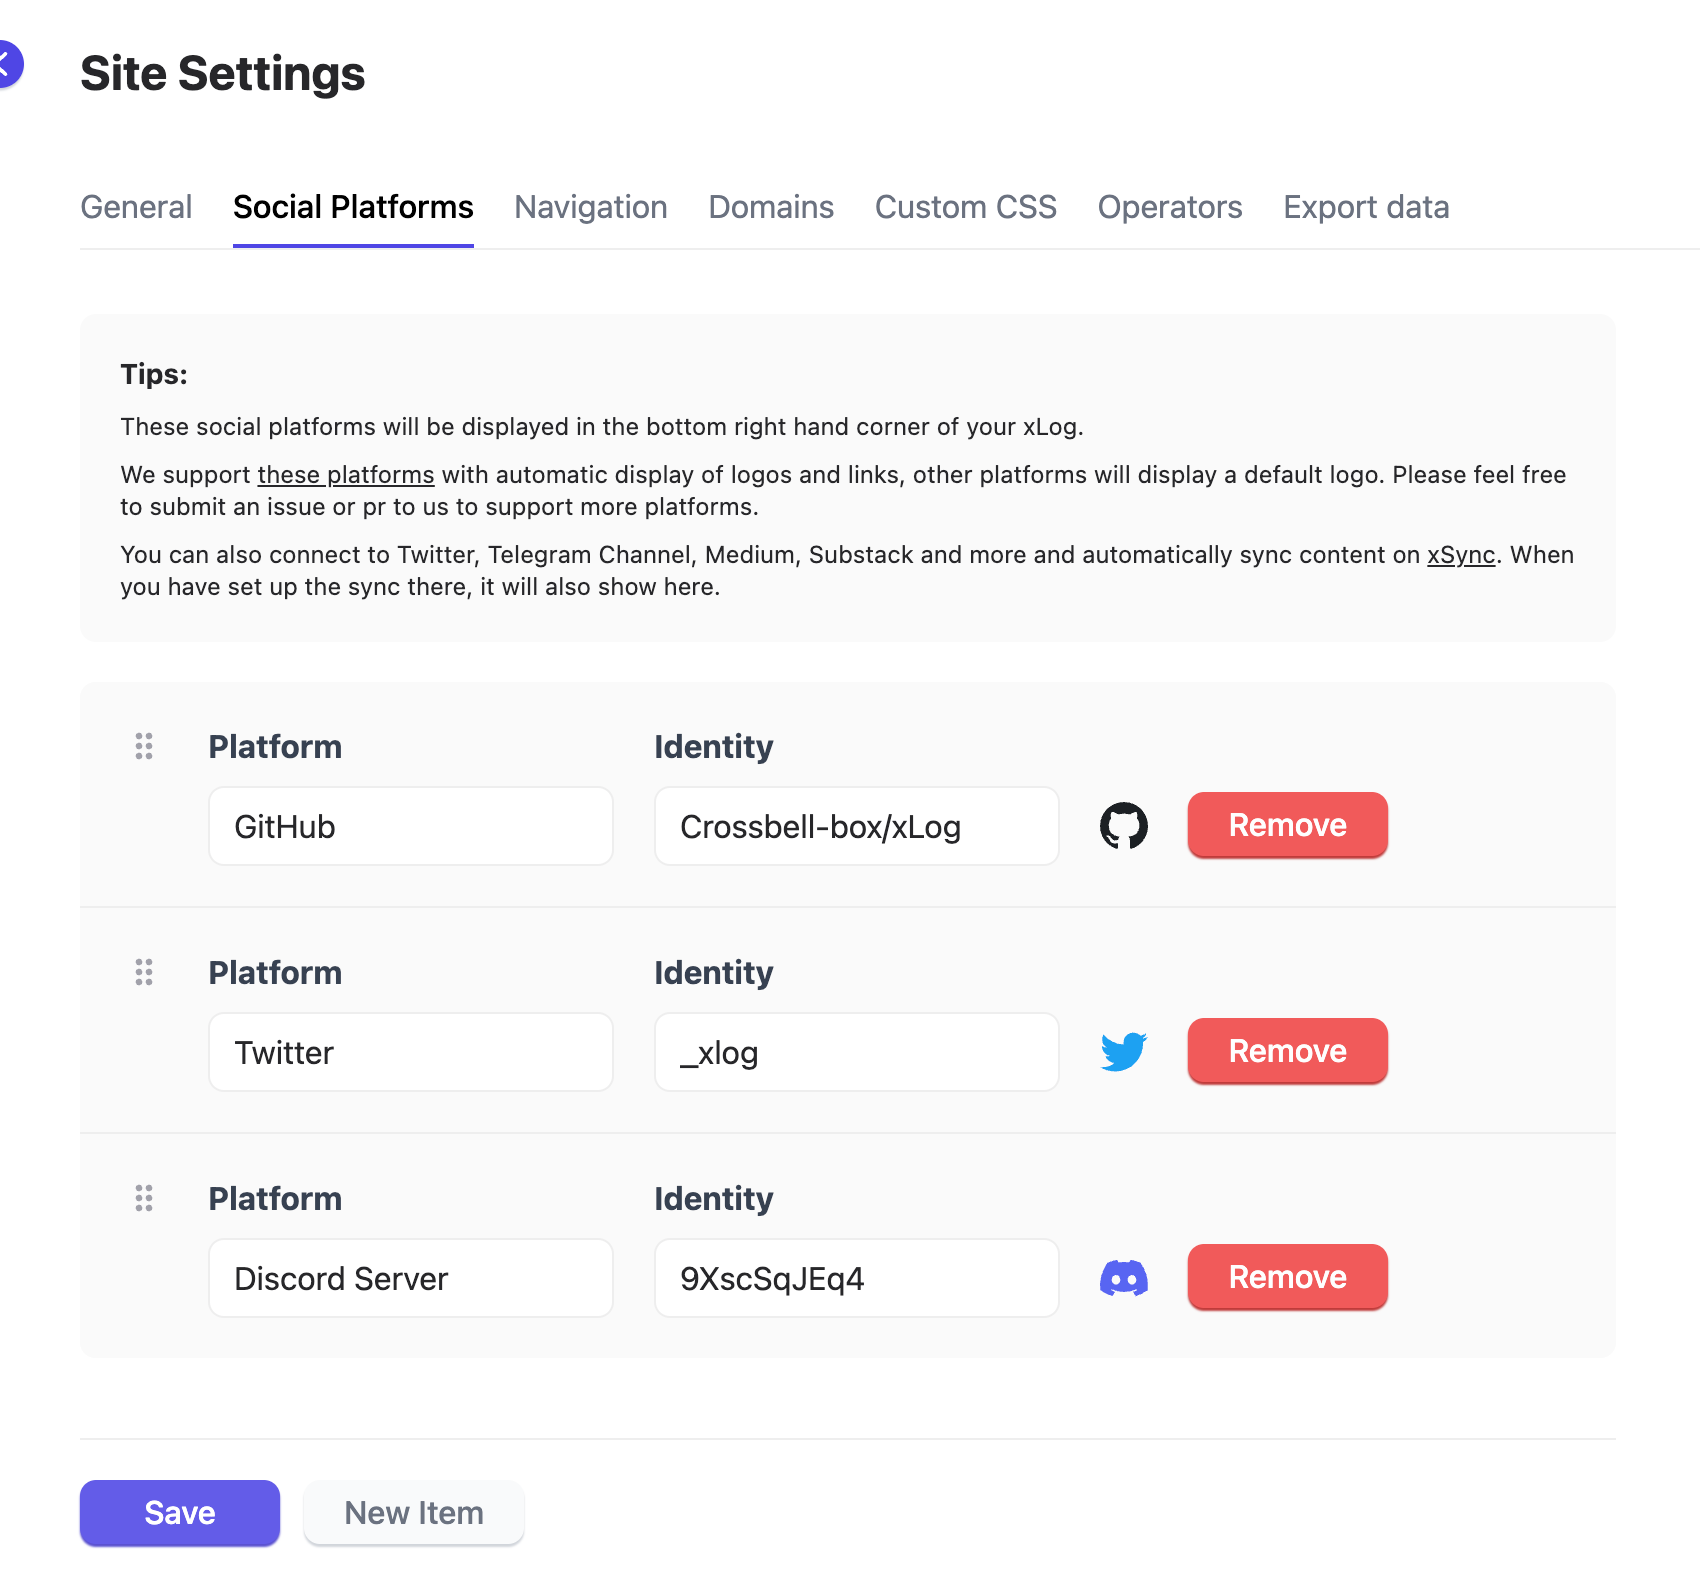
Task: Click the Discord logo icon
Action: pos(1123,1278)
